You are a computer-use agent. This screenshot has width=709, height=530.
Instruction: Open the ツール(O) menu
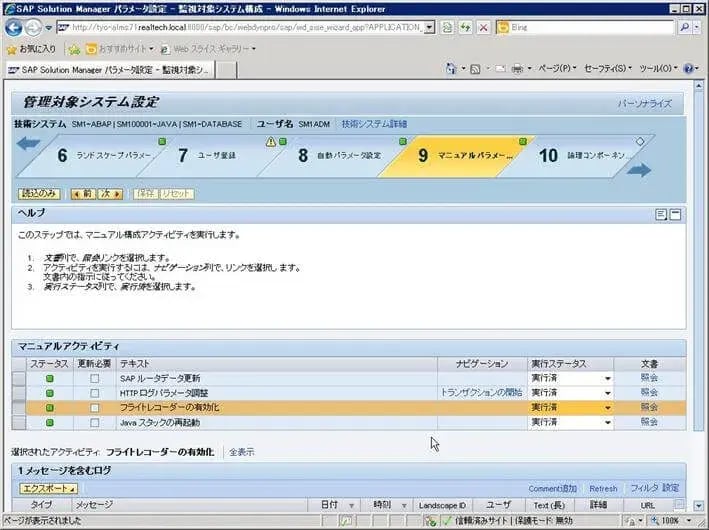pos(658,69)
